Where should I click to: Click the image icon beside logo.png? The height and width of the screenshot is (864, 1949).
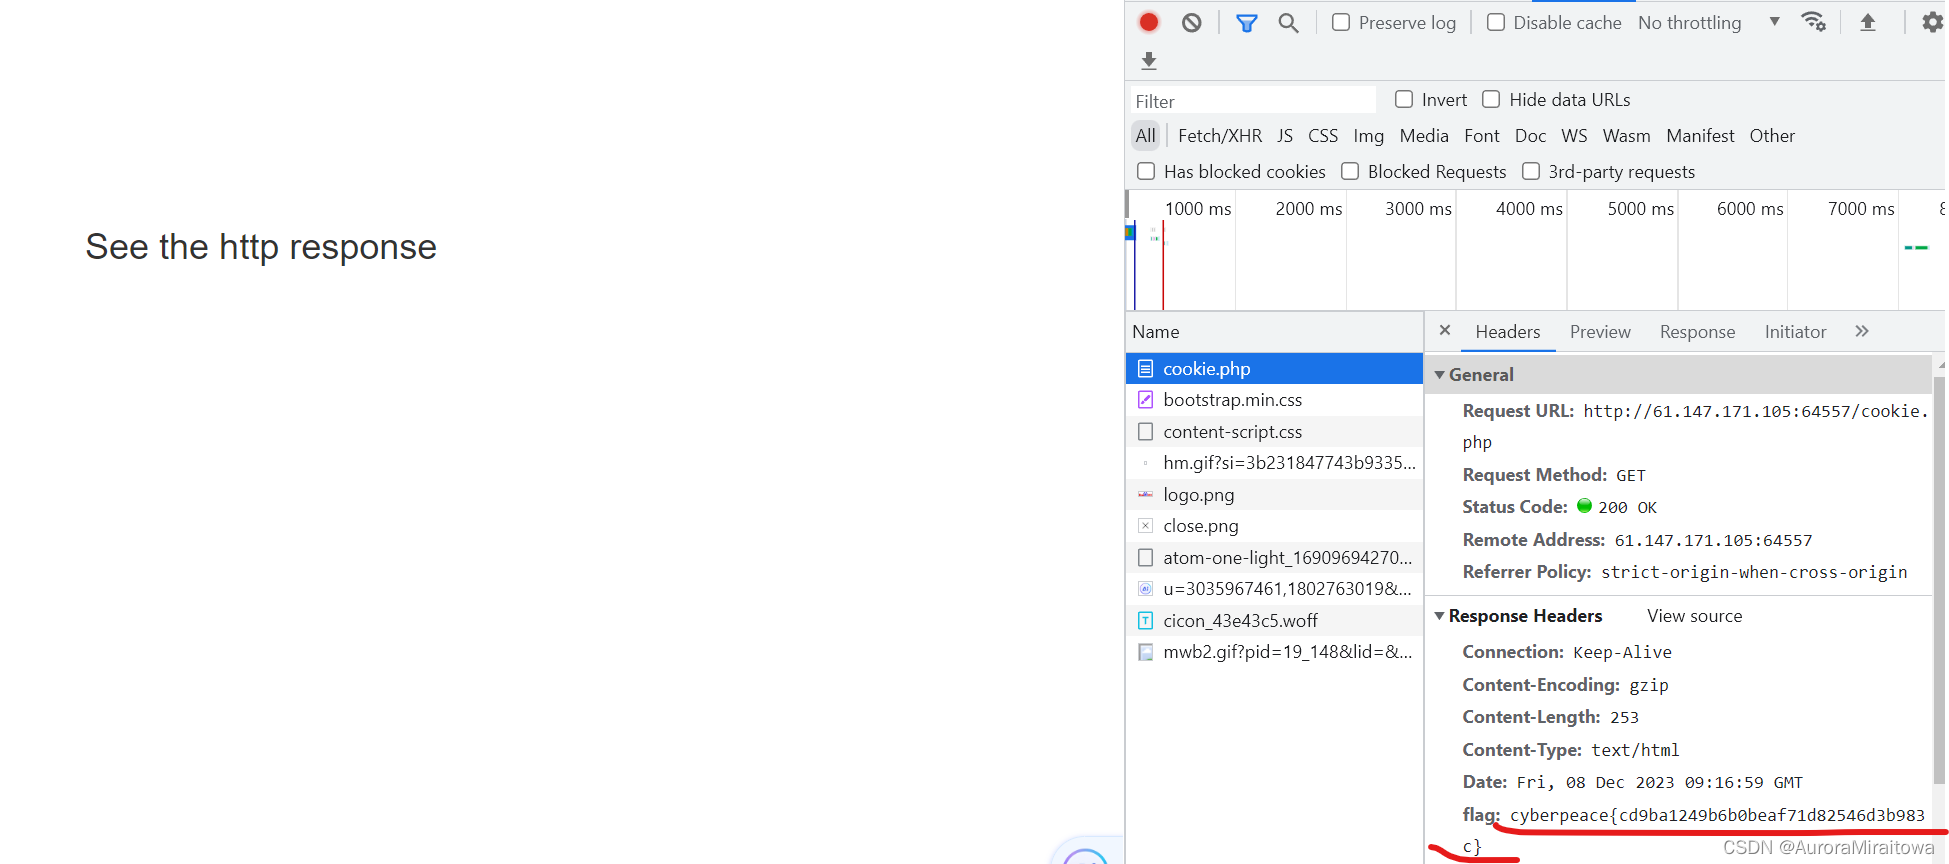point(1146,495)
